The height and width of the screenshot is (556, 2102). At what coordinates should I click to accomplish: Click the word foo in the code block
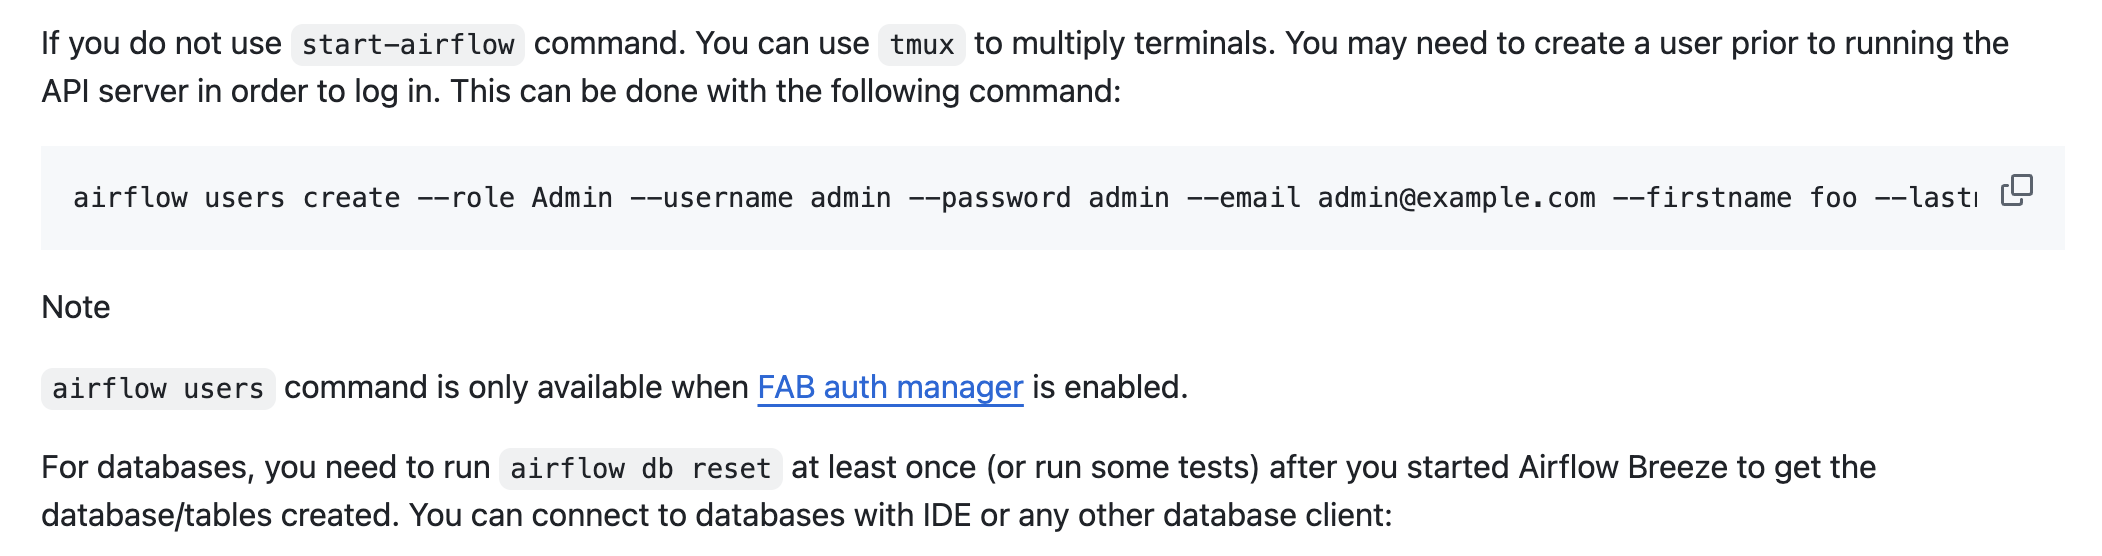[x=1833, y=198]
